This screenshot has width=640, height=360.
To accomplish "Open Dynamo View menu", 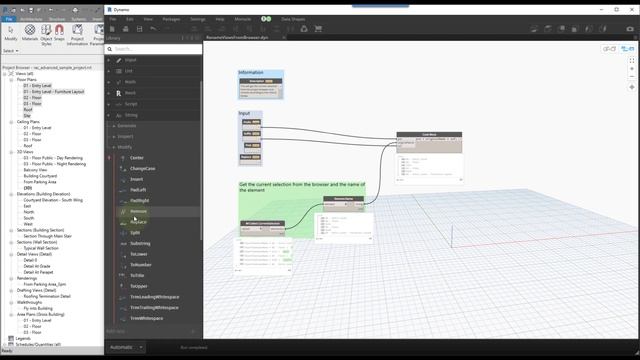I will pos(148,19).
